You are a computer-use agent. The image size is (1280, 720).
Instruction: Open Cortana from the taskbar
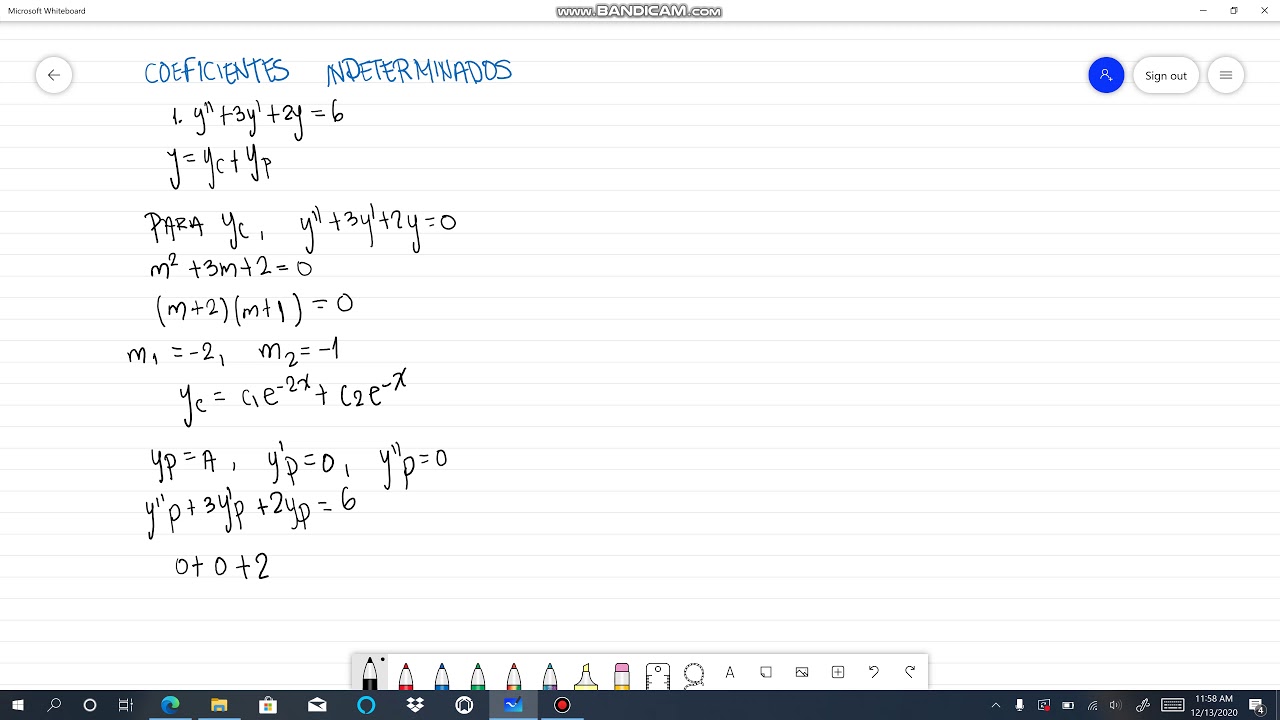click(x=90, y=705)
